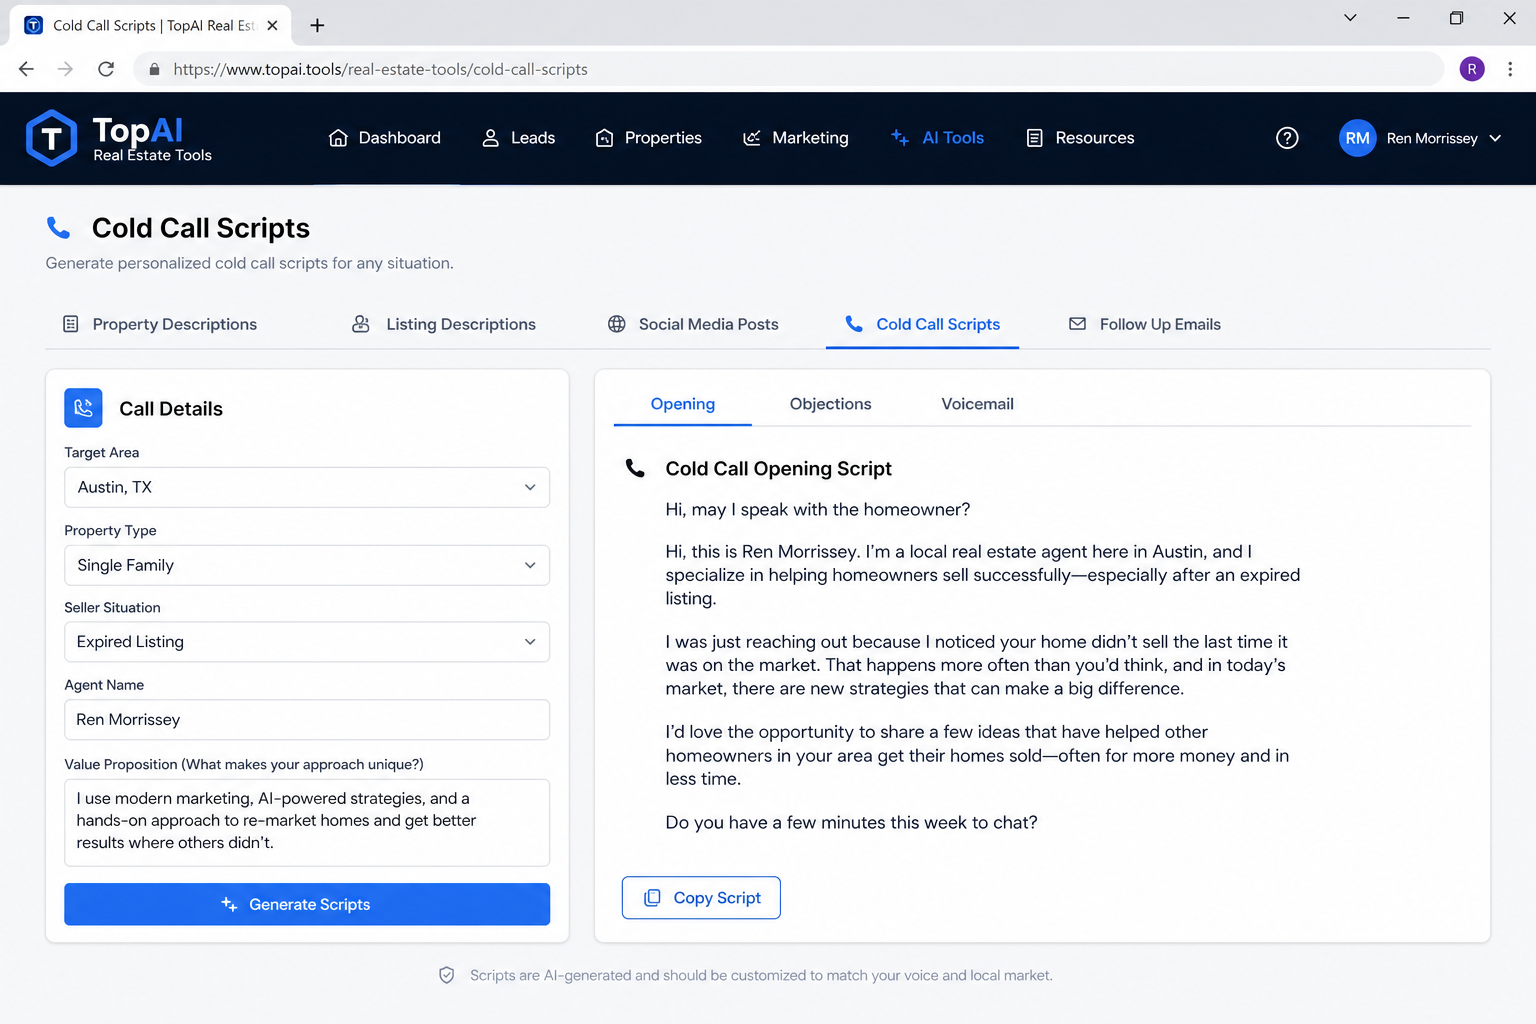Click the copy icon in Copy Script button
Viewport: 1536px width, 1024px height.
point(652,898)
